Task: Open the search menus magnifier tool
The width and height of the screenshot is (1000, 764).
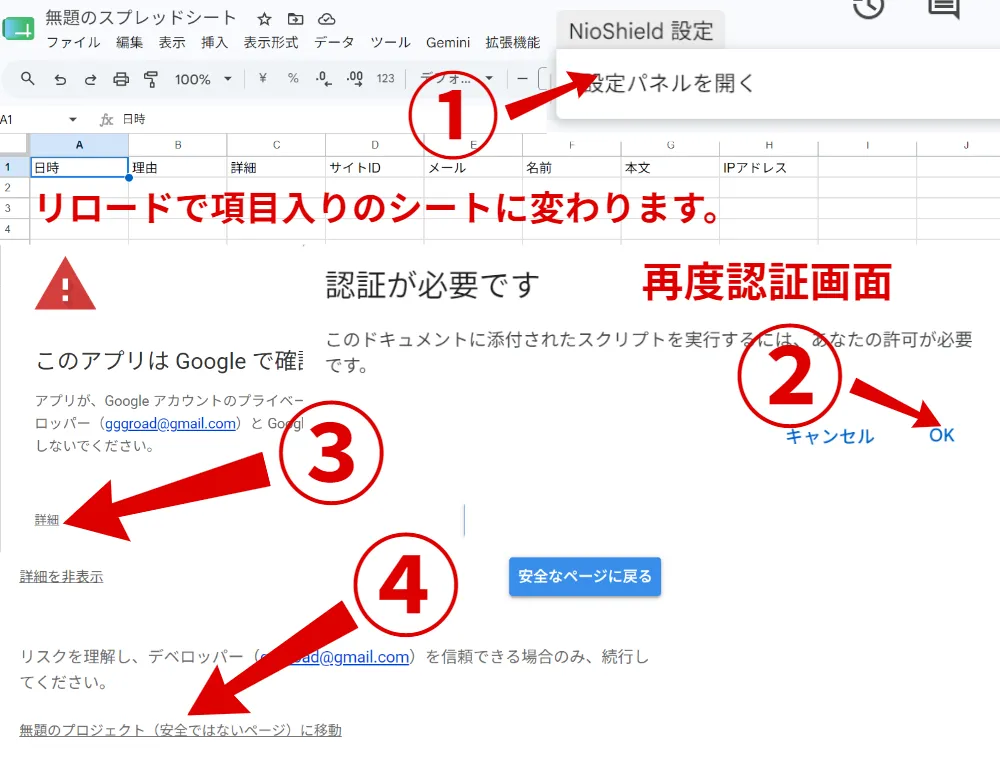Action: [27, 78]
